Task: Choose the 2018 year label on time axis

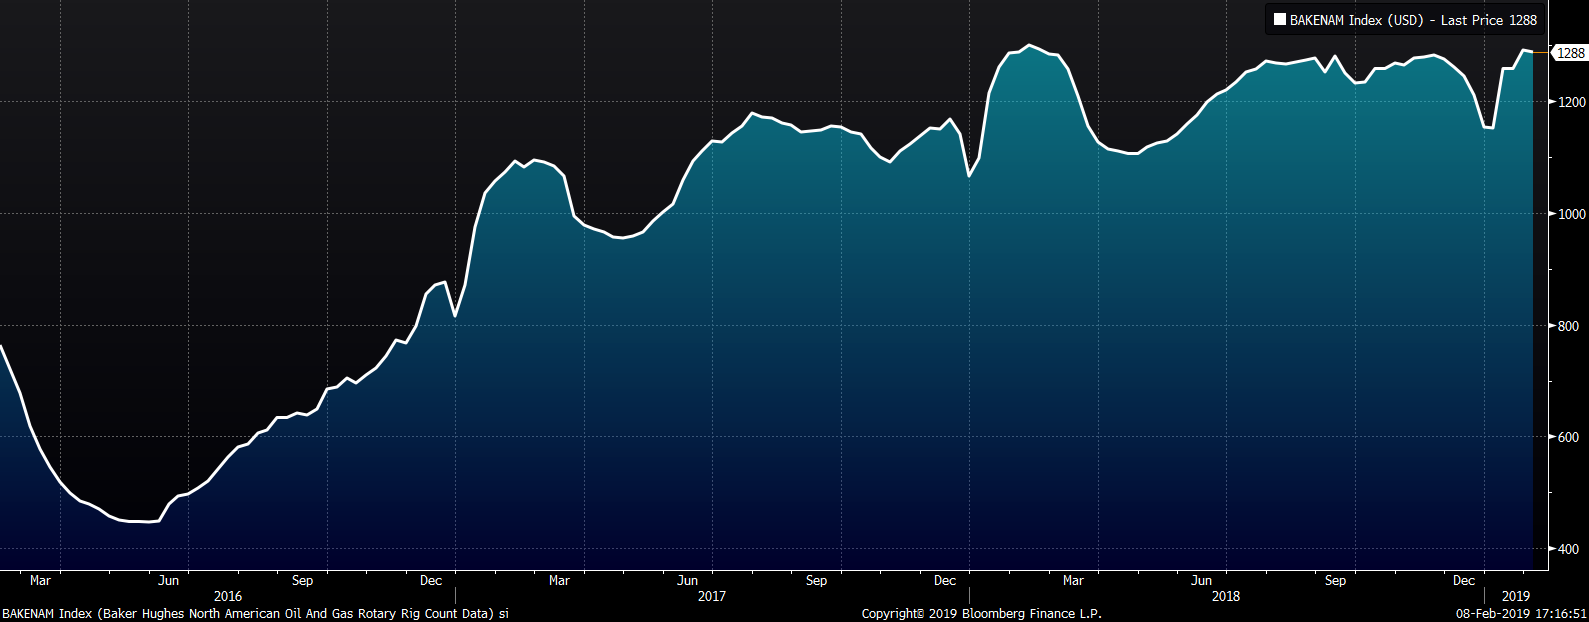Action: pos(1225,596)
